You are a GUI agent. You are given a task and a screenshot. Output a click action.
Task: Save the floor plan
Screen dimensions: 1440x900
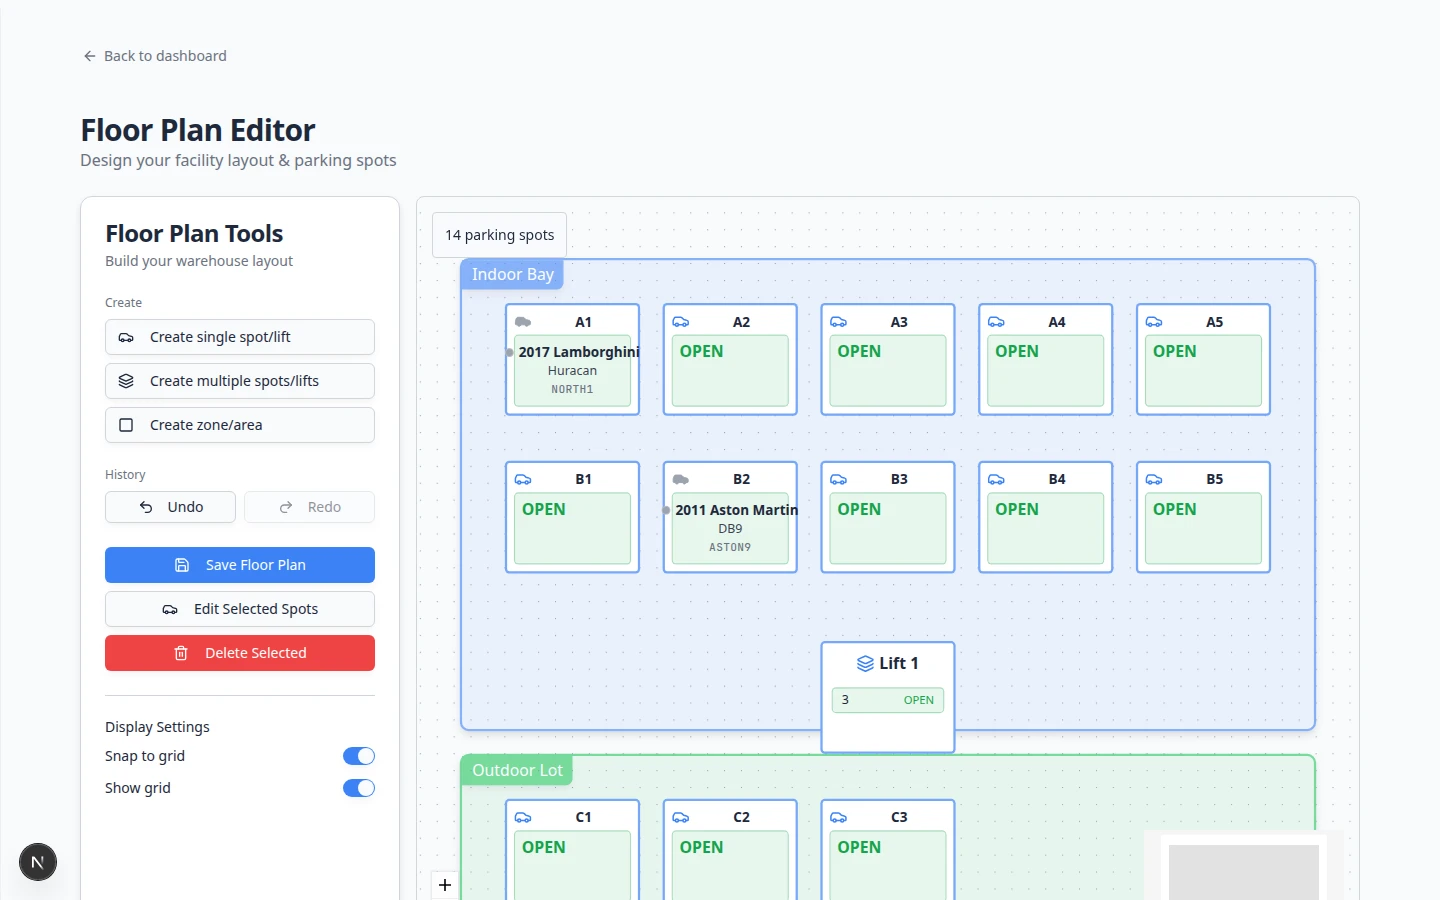point(240,565)
